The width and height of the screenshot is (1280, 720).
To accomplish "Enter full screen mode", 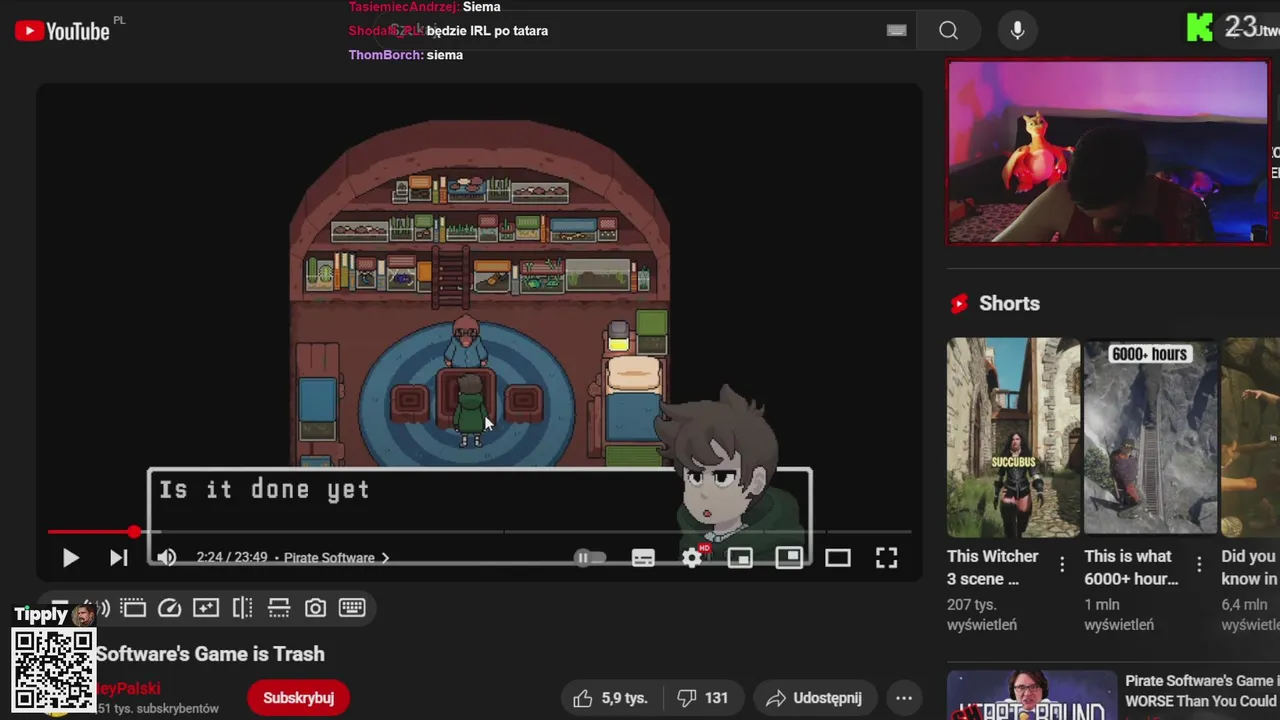I will click(x=887, y=558).
